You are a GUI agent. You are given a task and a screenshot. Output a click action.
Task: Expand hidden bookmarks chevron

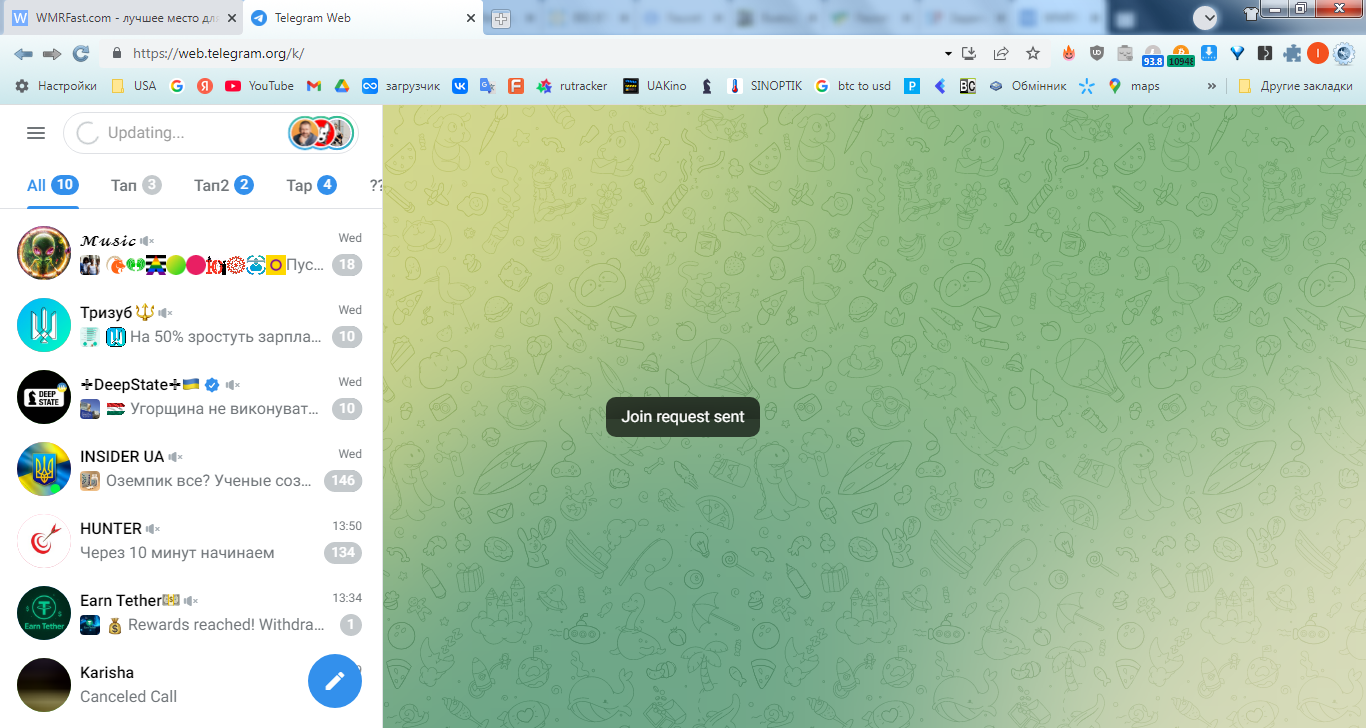[1212, 86]
